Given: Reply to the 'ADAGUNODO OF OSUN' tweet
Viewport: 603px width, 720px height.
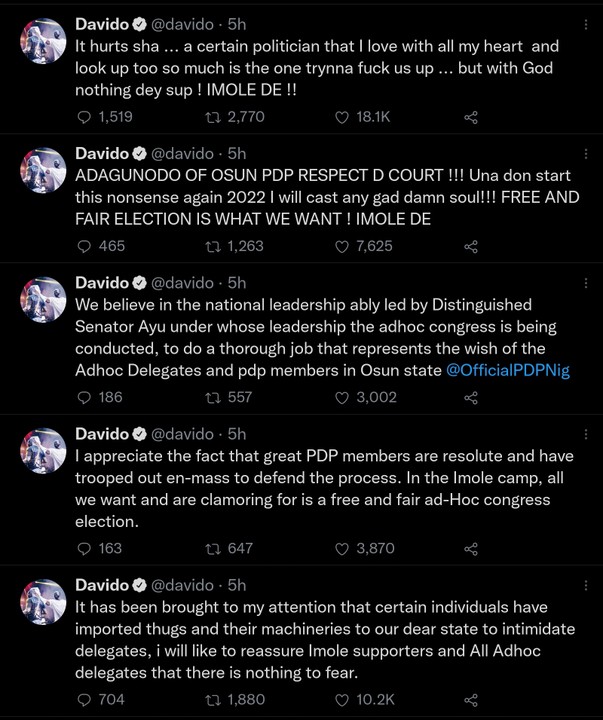Looking at the screenshot, I should pyautogui.click(x=84, y=246).
